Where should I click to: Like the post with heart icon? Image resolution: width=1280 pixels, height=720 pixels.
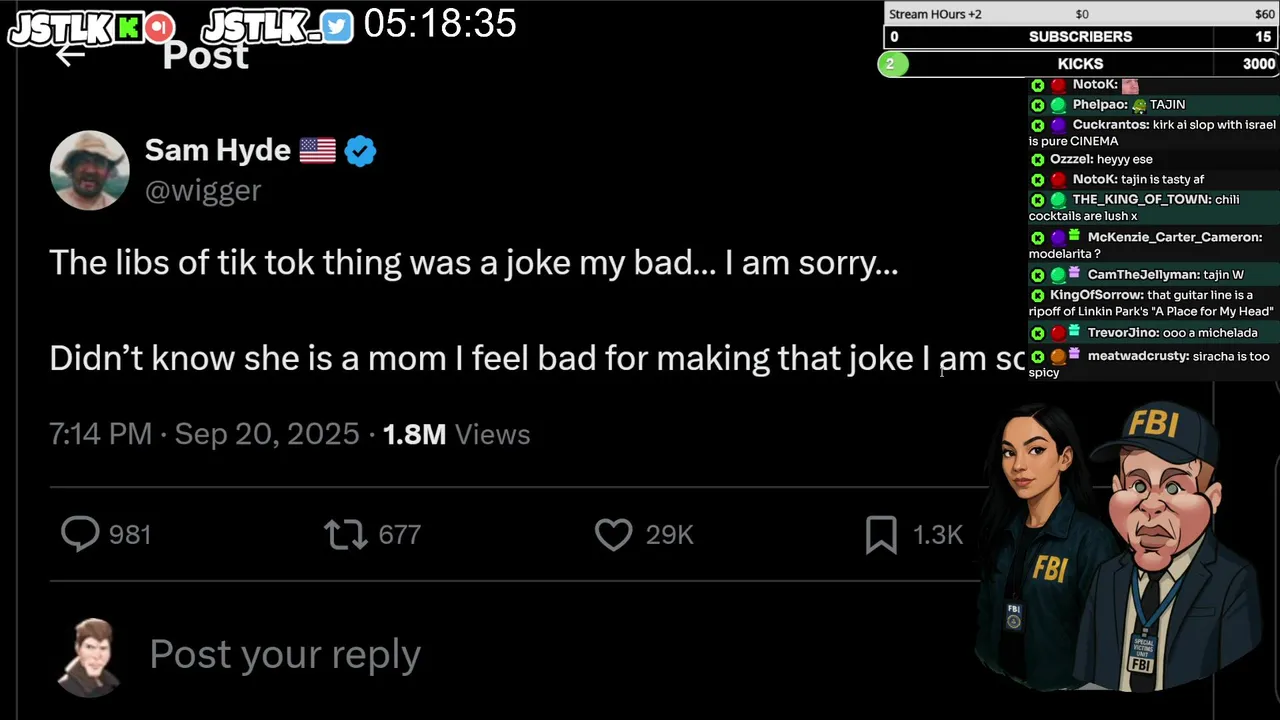[x=613, y=535]
